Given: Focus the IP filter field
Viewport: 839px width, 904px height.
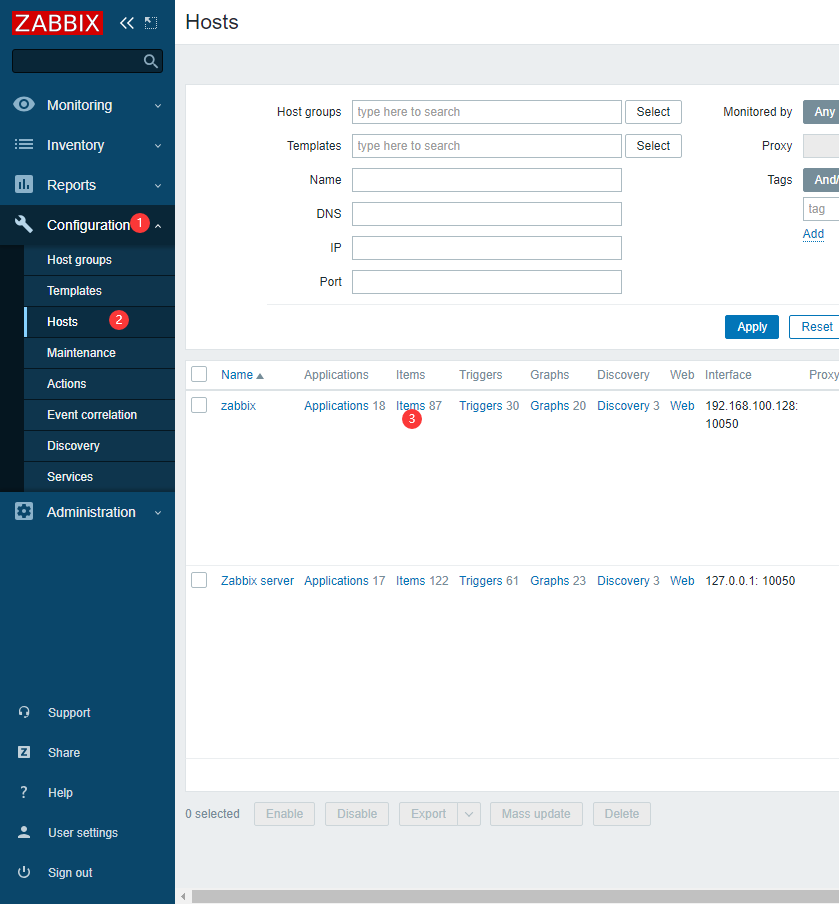Looking at the screenshot, I should pyautogui.click(x=487, y=248).
